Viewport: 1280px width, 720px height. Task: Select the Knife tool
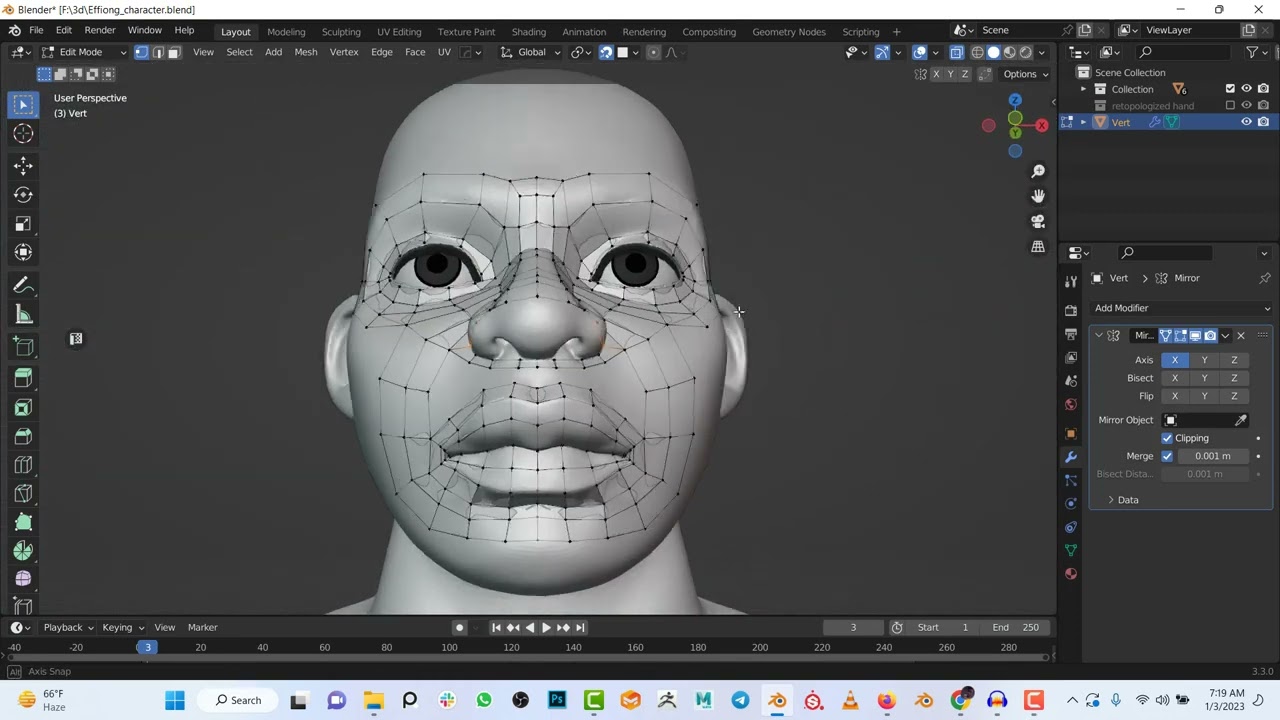[23, 493]
